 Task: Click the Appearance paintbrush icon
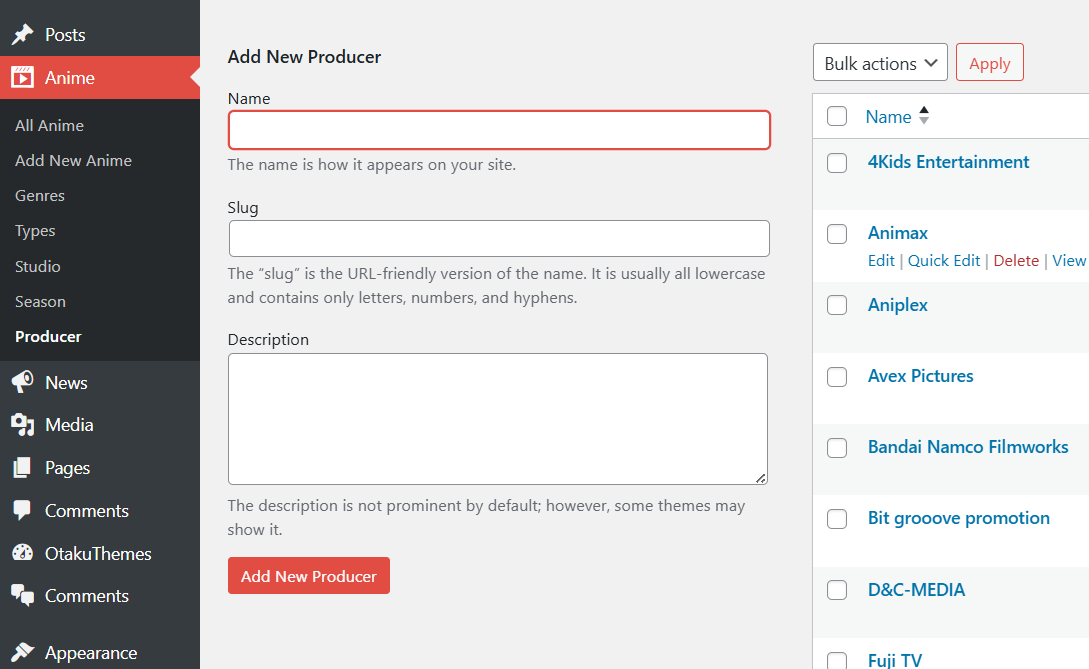[x=22, y=653]
